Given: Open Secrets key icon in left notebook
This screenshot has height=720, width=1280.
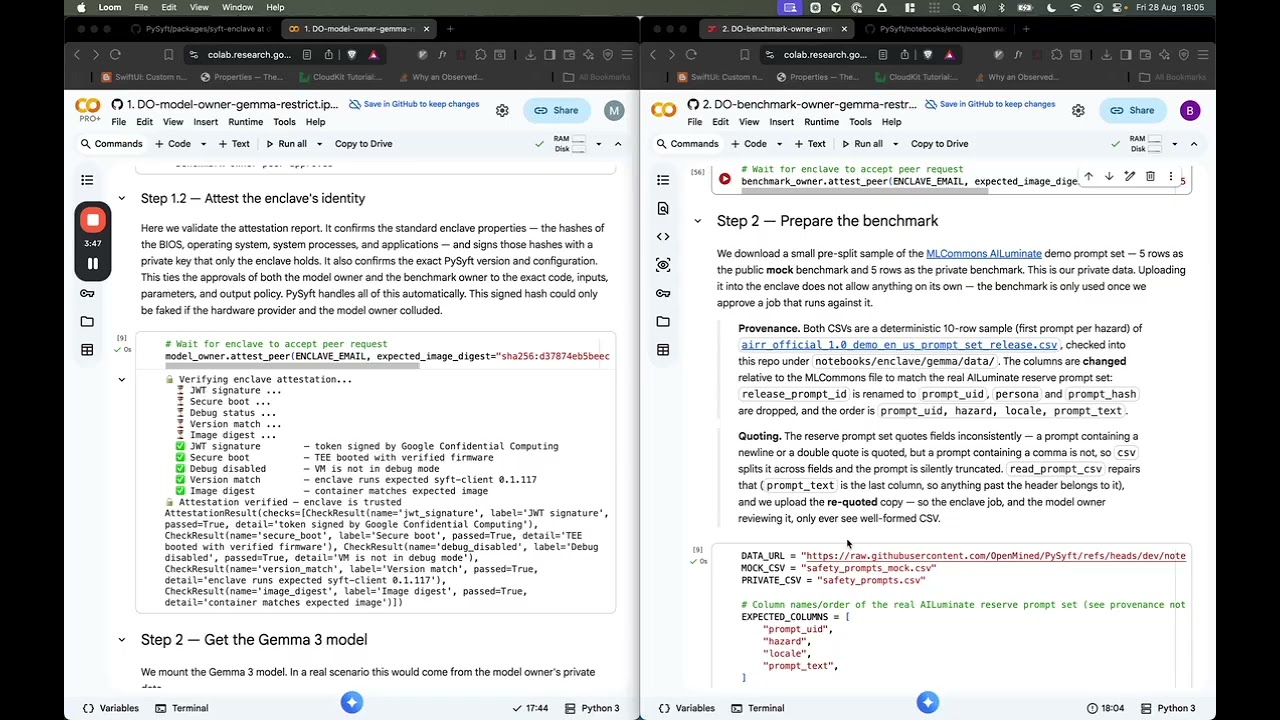Looking at the screenshot, I should click(x=87, y=293).
